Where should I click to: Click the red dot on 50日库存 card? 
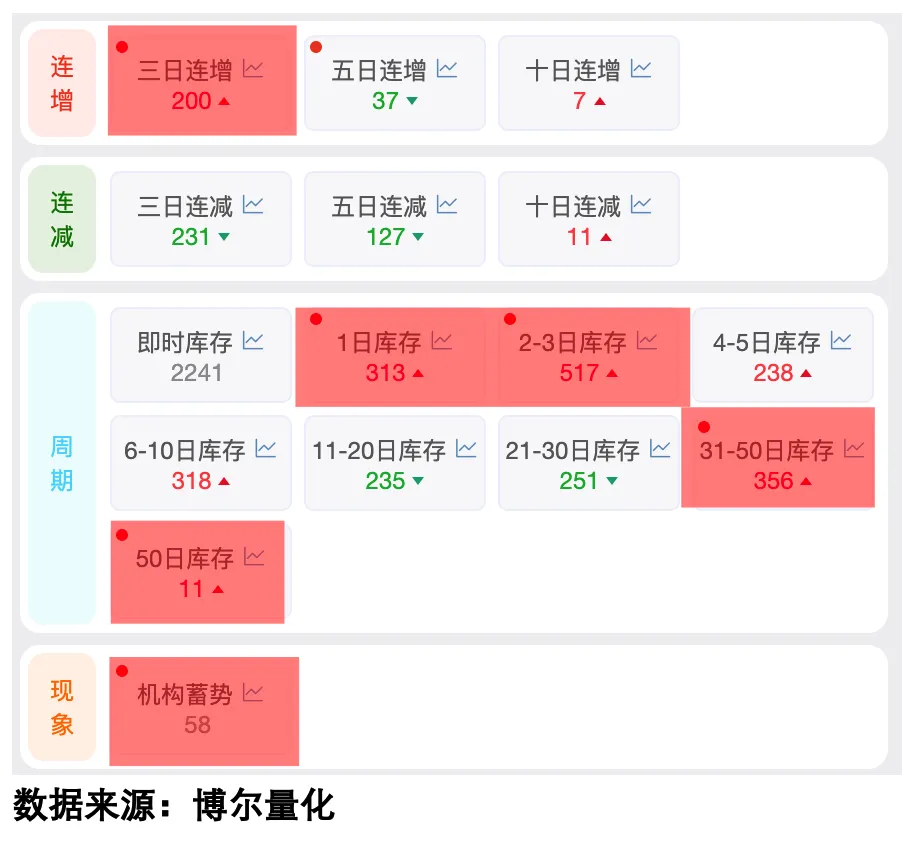[x=122, y=535]
